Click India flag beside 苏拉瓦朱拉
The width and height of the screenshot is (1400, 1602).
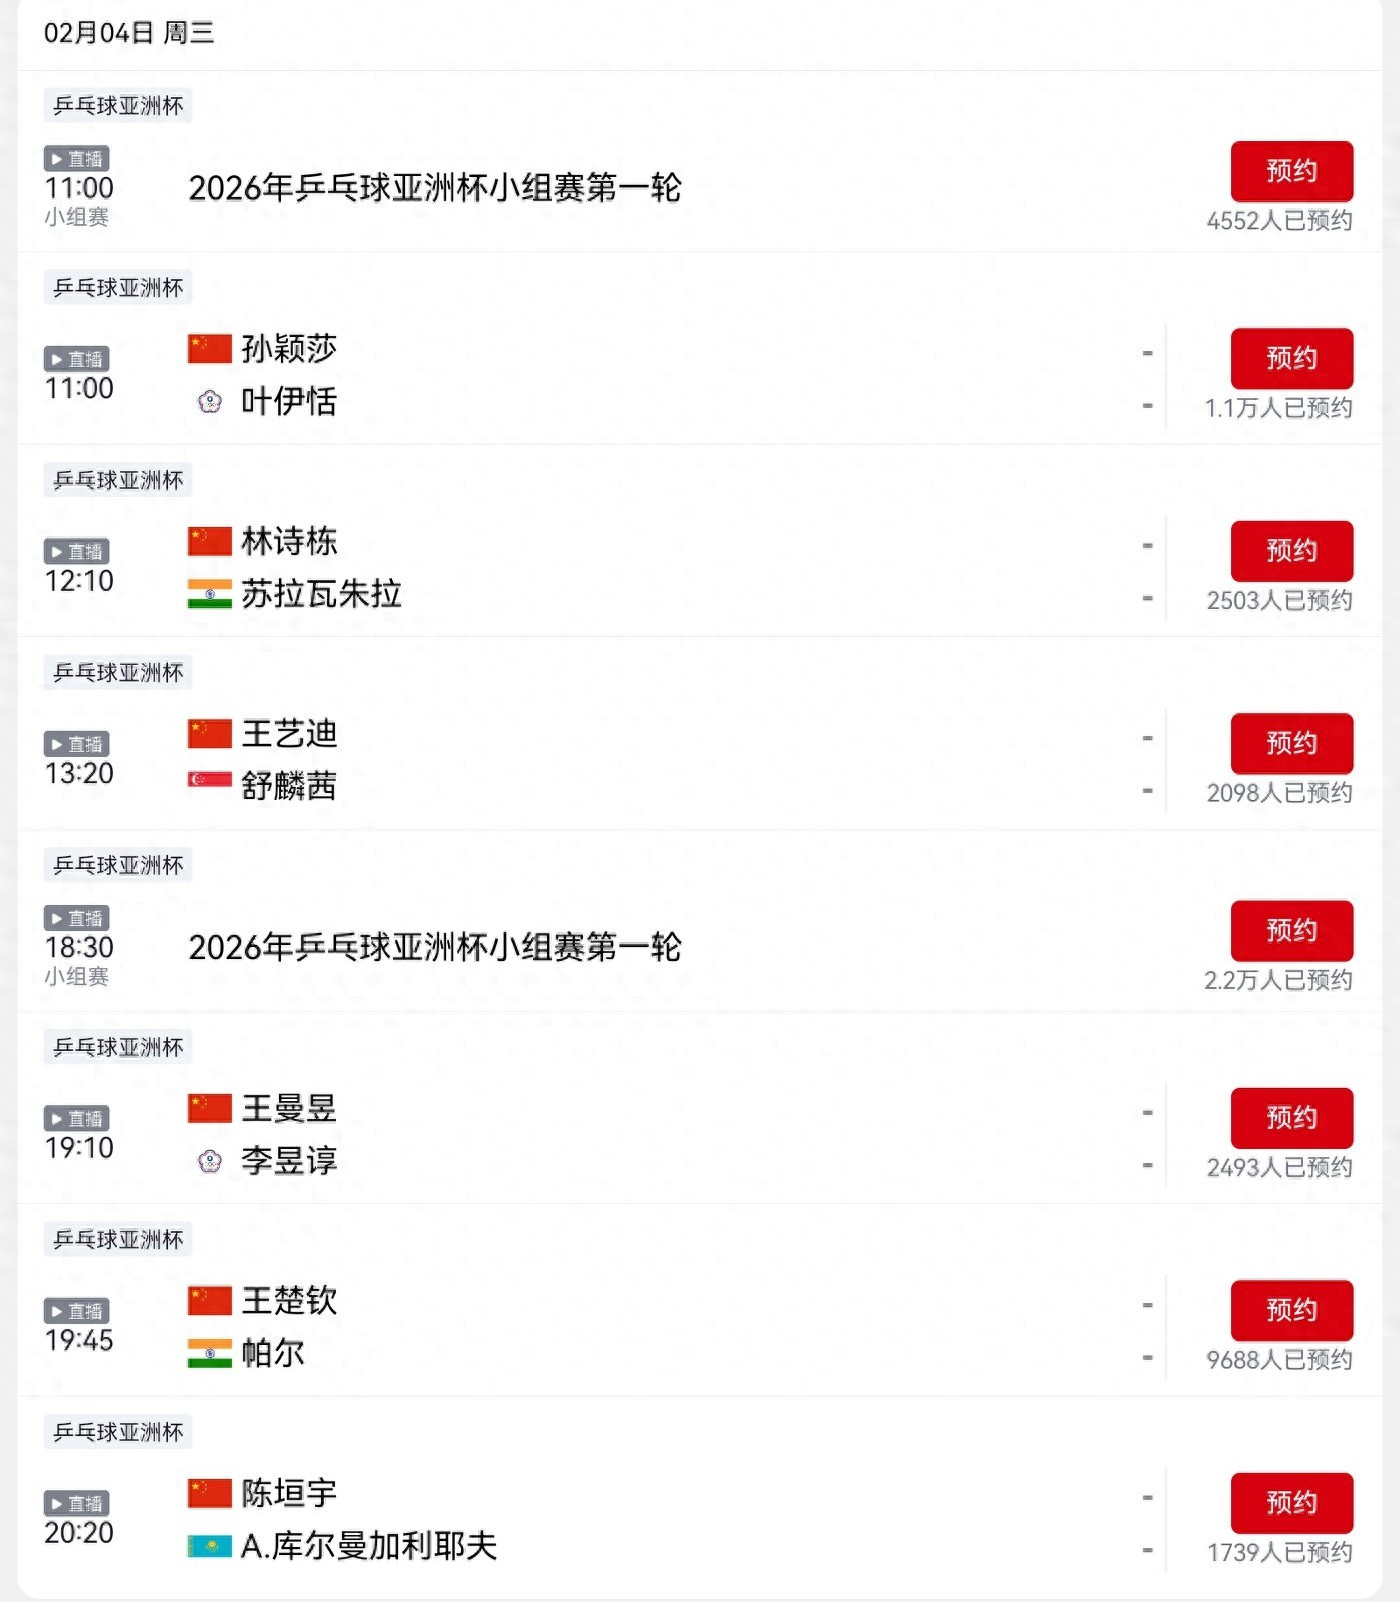point(210,594)
